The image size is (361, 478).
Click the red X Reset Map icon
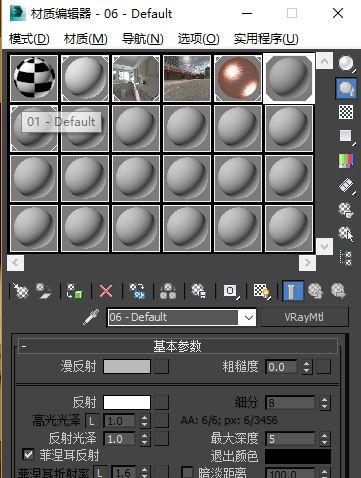(106, 291)
